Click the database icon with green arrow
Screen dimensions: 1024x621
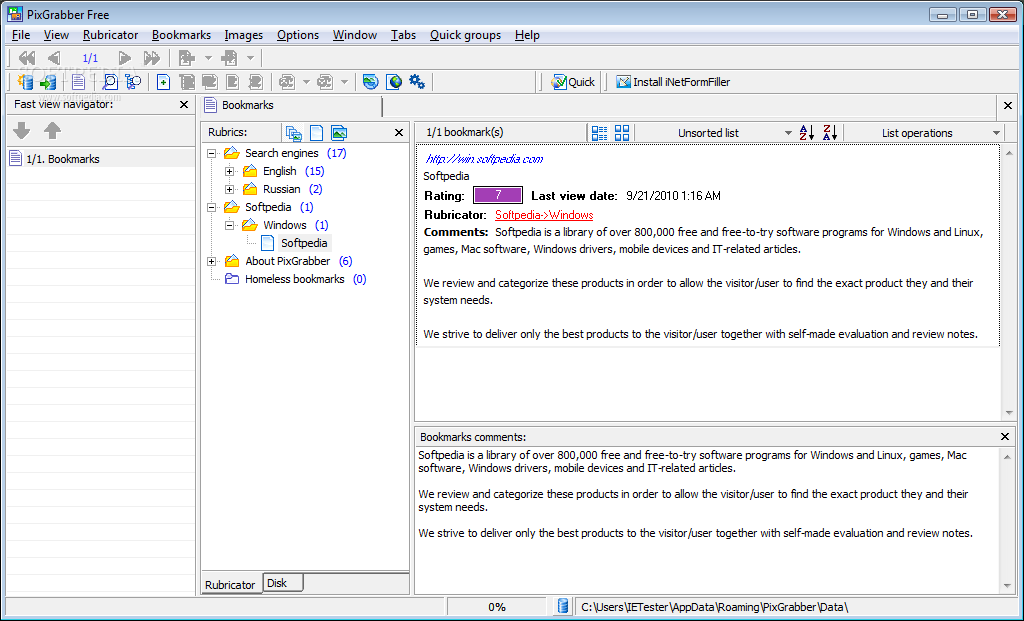click(48, 82)
